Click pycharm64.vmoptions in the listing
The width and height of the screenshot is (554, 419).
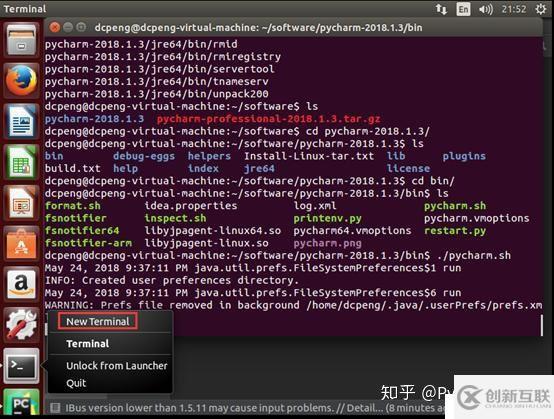tap(352, 231)
